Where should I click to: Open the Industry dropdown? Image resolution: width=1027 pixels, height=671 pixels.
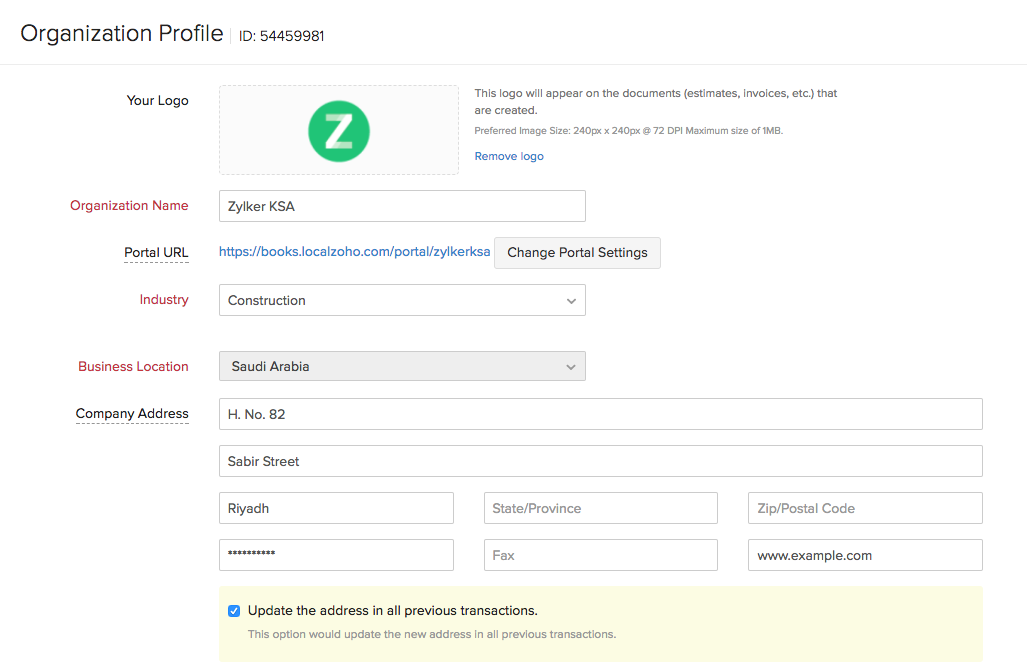pyautogui.click(x=401, y=300)
